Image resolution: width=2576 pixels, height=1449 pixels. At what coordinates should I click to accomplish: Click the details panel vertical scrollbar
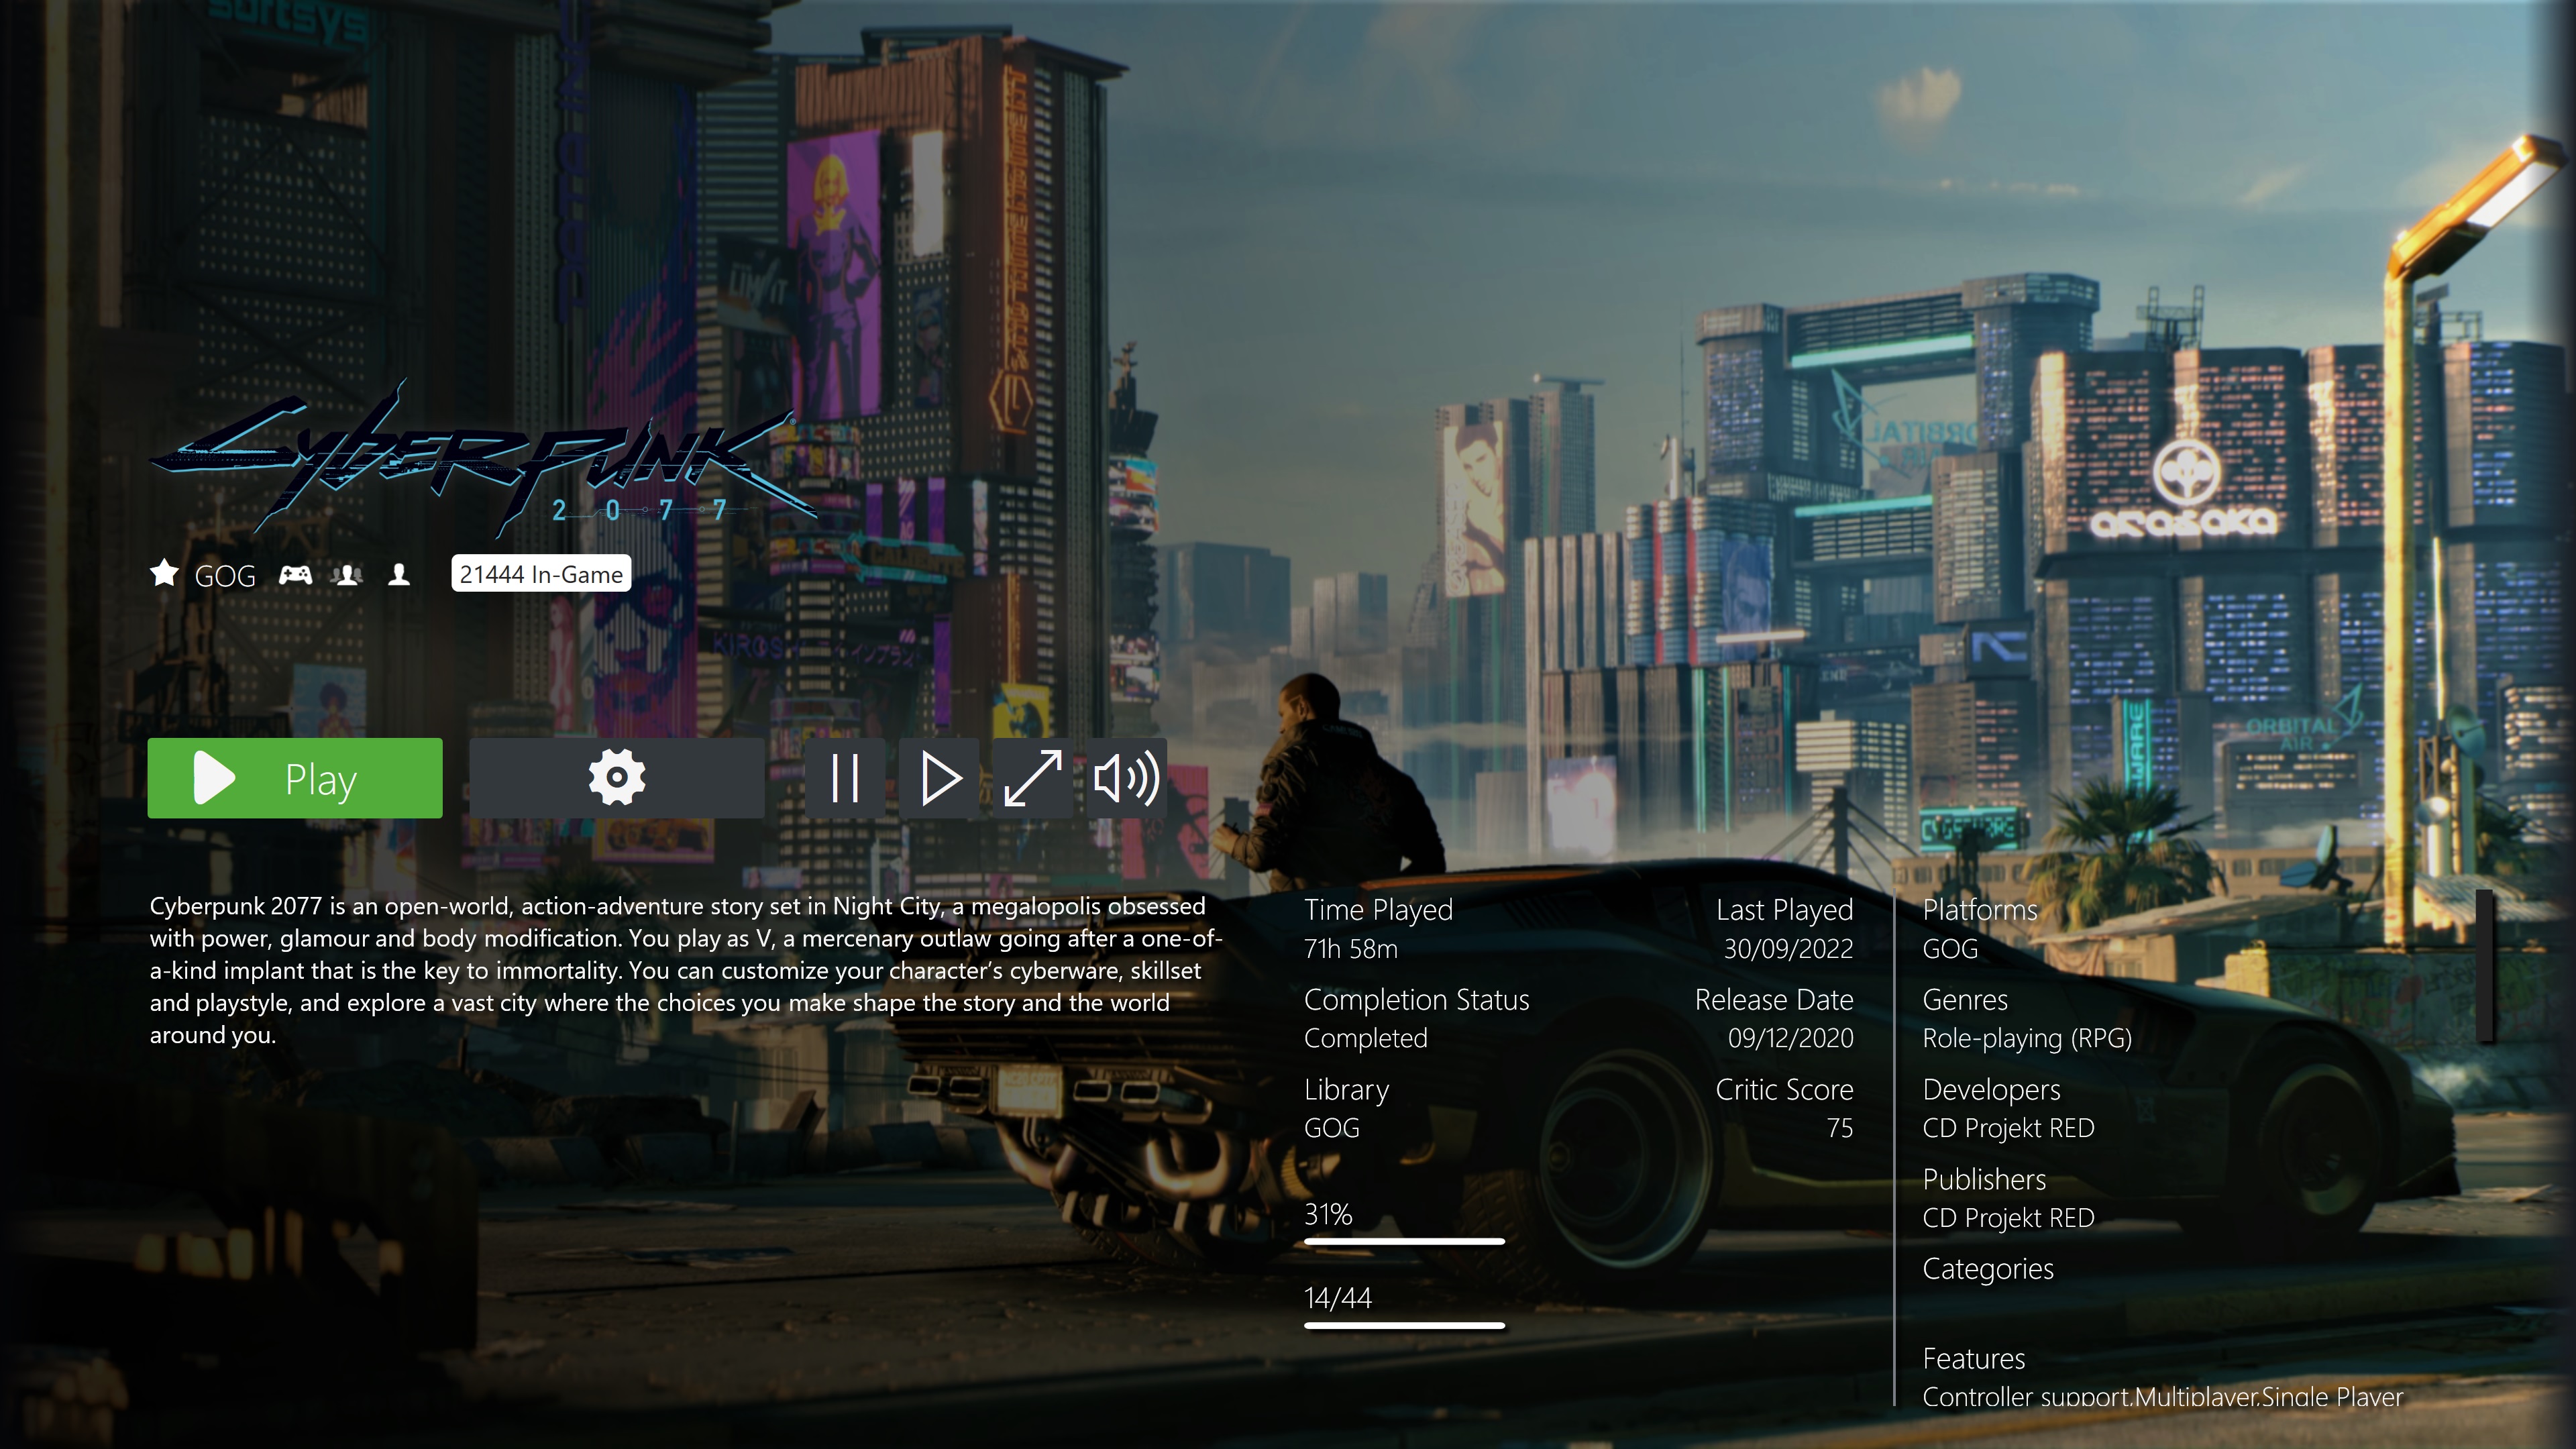[2484, 965]
